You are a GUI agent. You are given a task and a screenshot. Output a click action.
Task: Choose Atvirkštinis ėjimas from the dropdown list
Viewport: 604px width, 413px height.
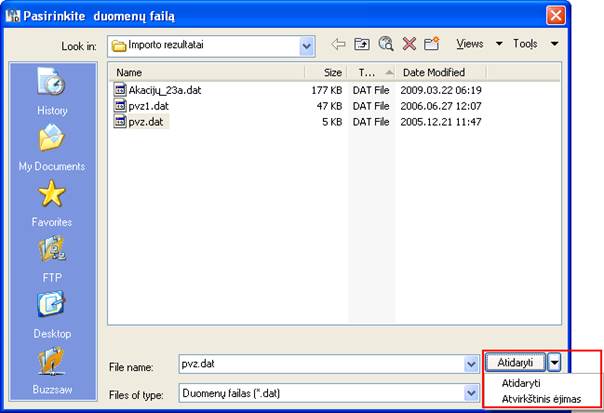540,398
